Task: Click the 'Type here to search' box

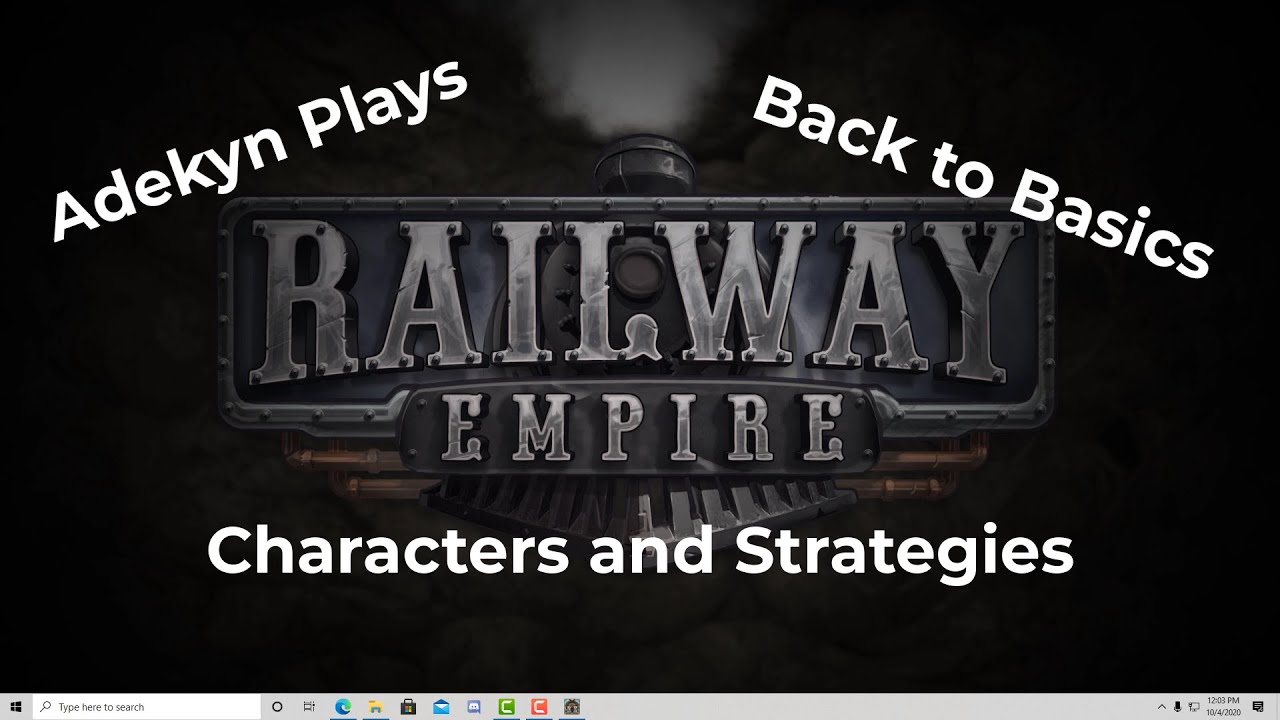Action: click(x=147, y=707)
